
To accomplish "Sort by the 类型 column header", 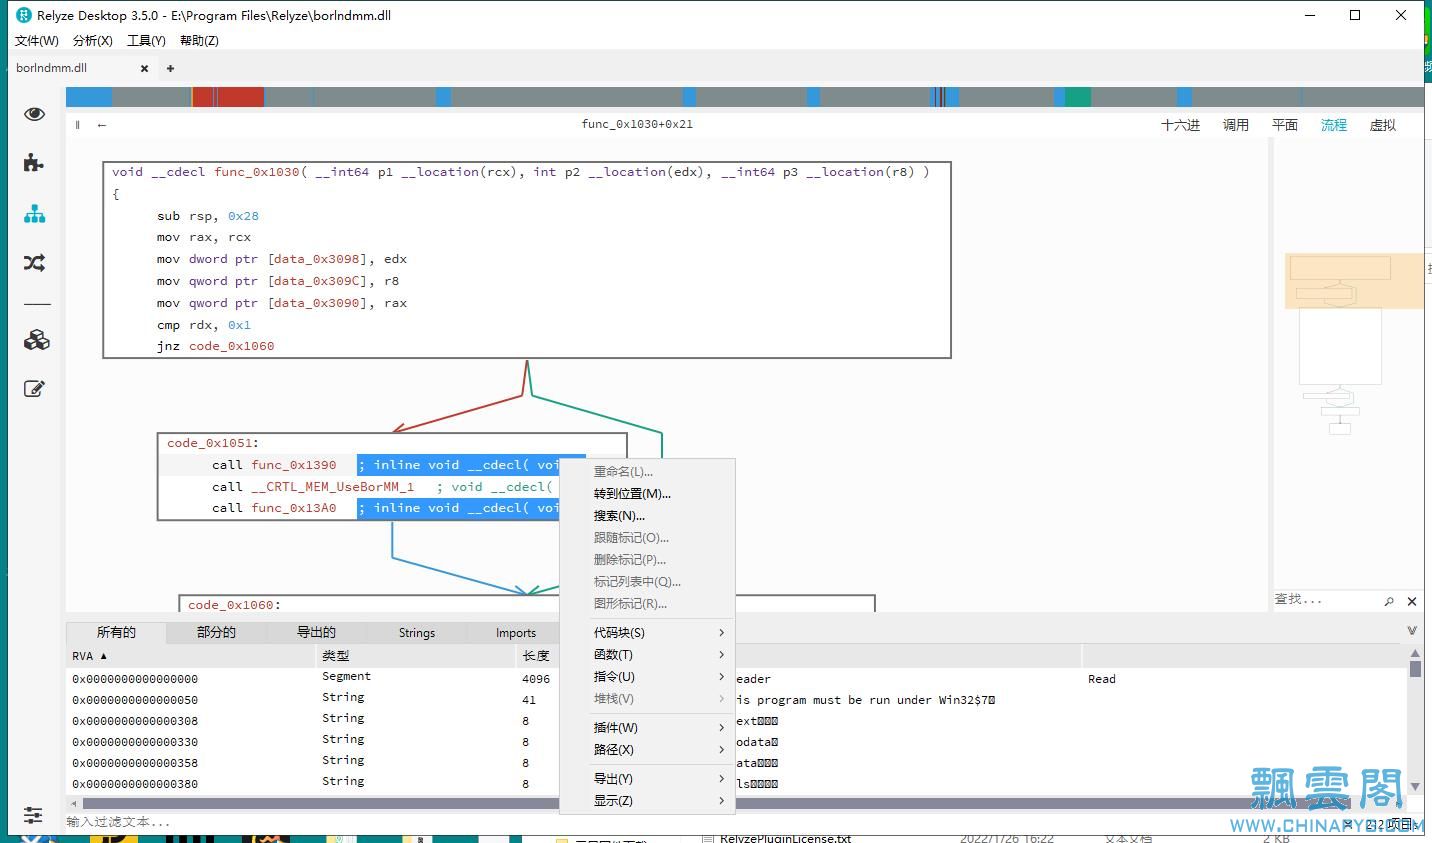I will (415, 656).
